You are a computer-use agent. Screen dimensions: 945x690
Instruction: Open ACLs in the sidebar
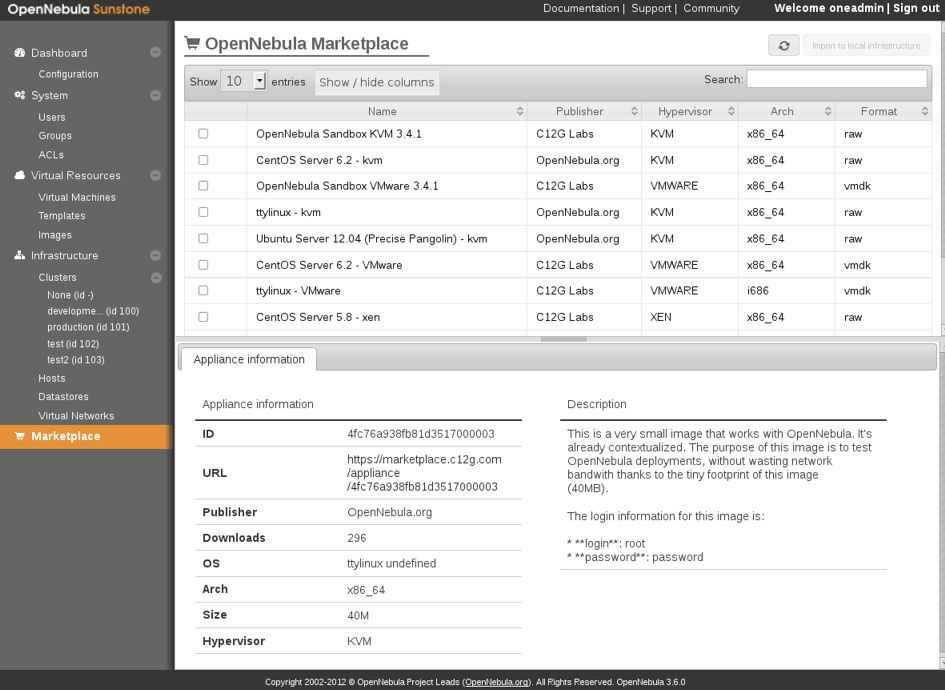[x=51, y=155]
